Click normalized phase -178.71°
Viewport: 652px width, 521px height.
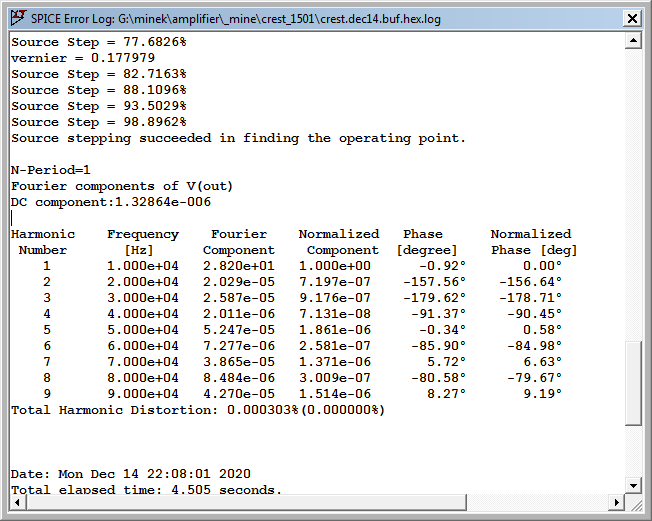pyautogui.click(x=531, y=298)
